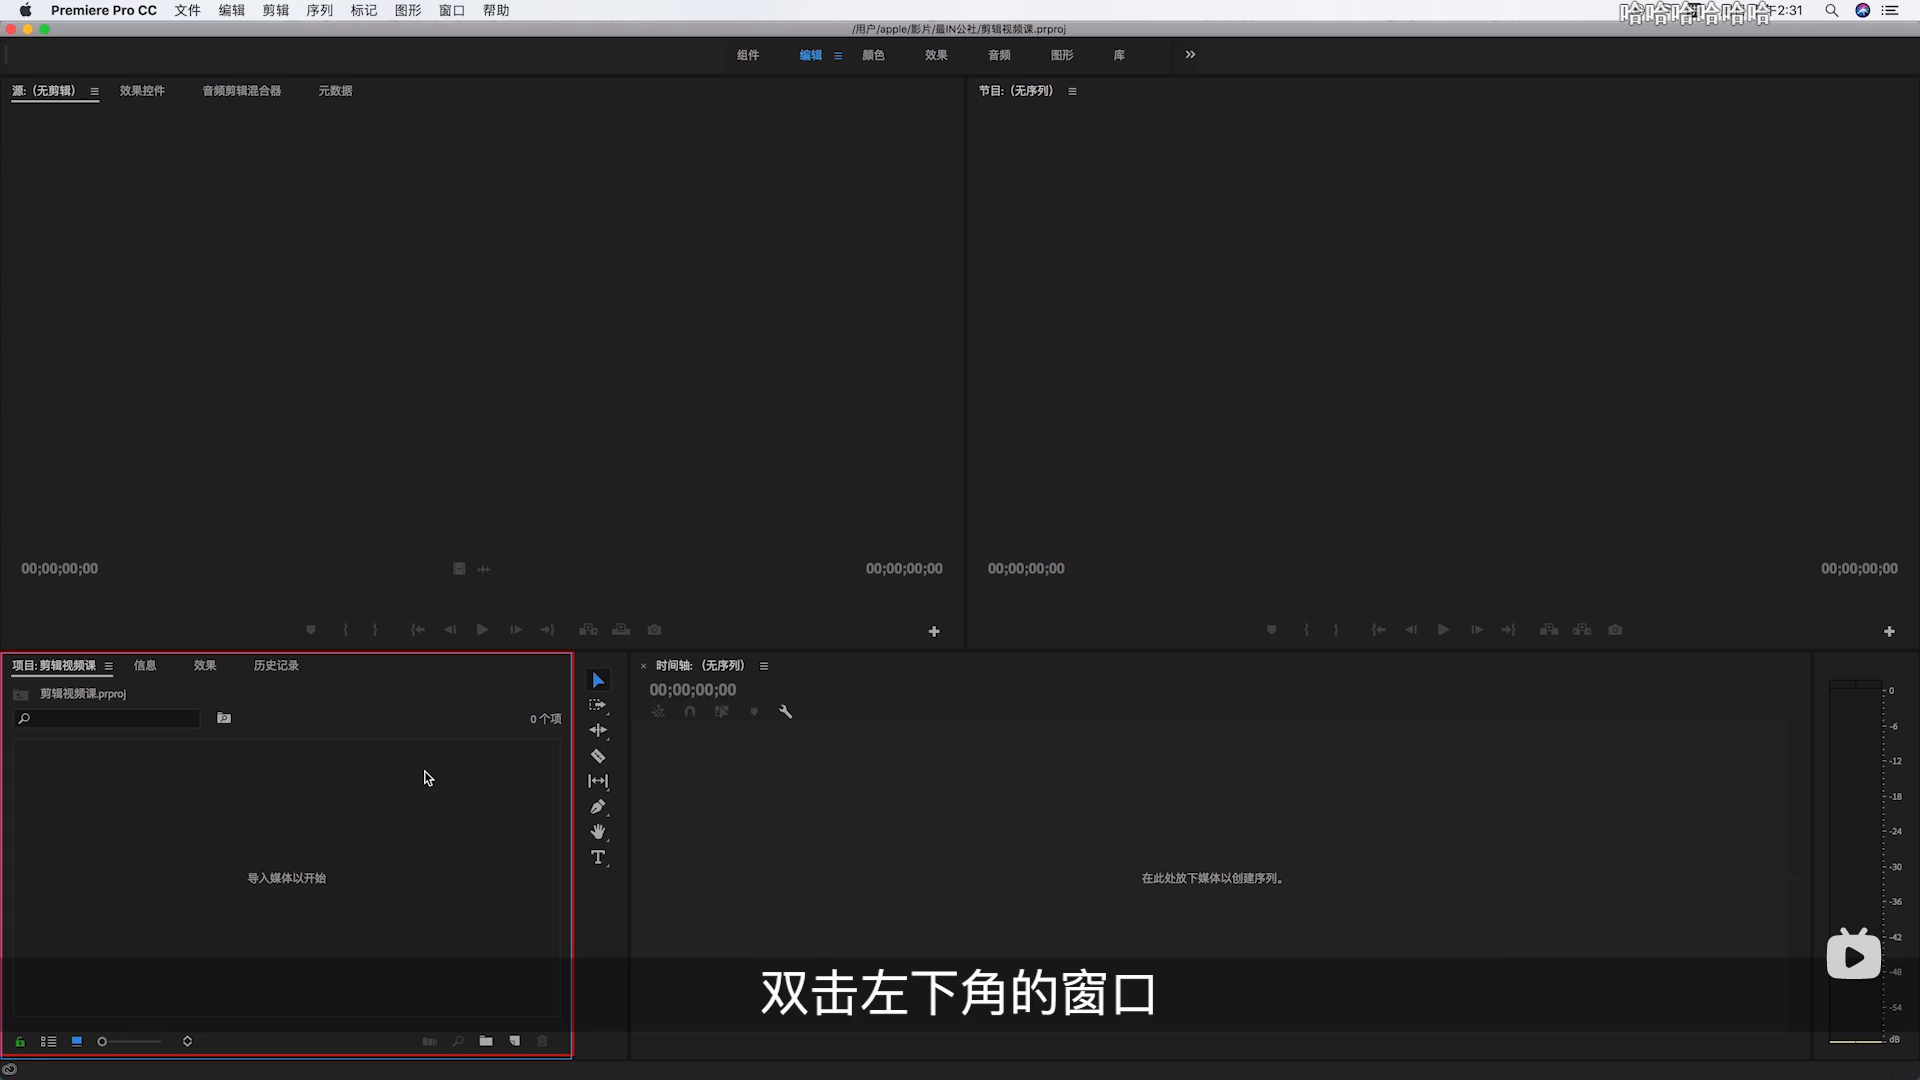
Task: Toggle nest-sequence insert mode in timeline
Action: pos(658,712)
